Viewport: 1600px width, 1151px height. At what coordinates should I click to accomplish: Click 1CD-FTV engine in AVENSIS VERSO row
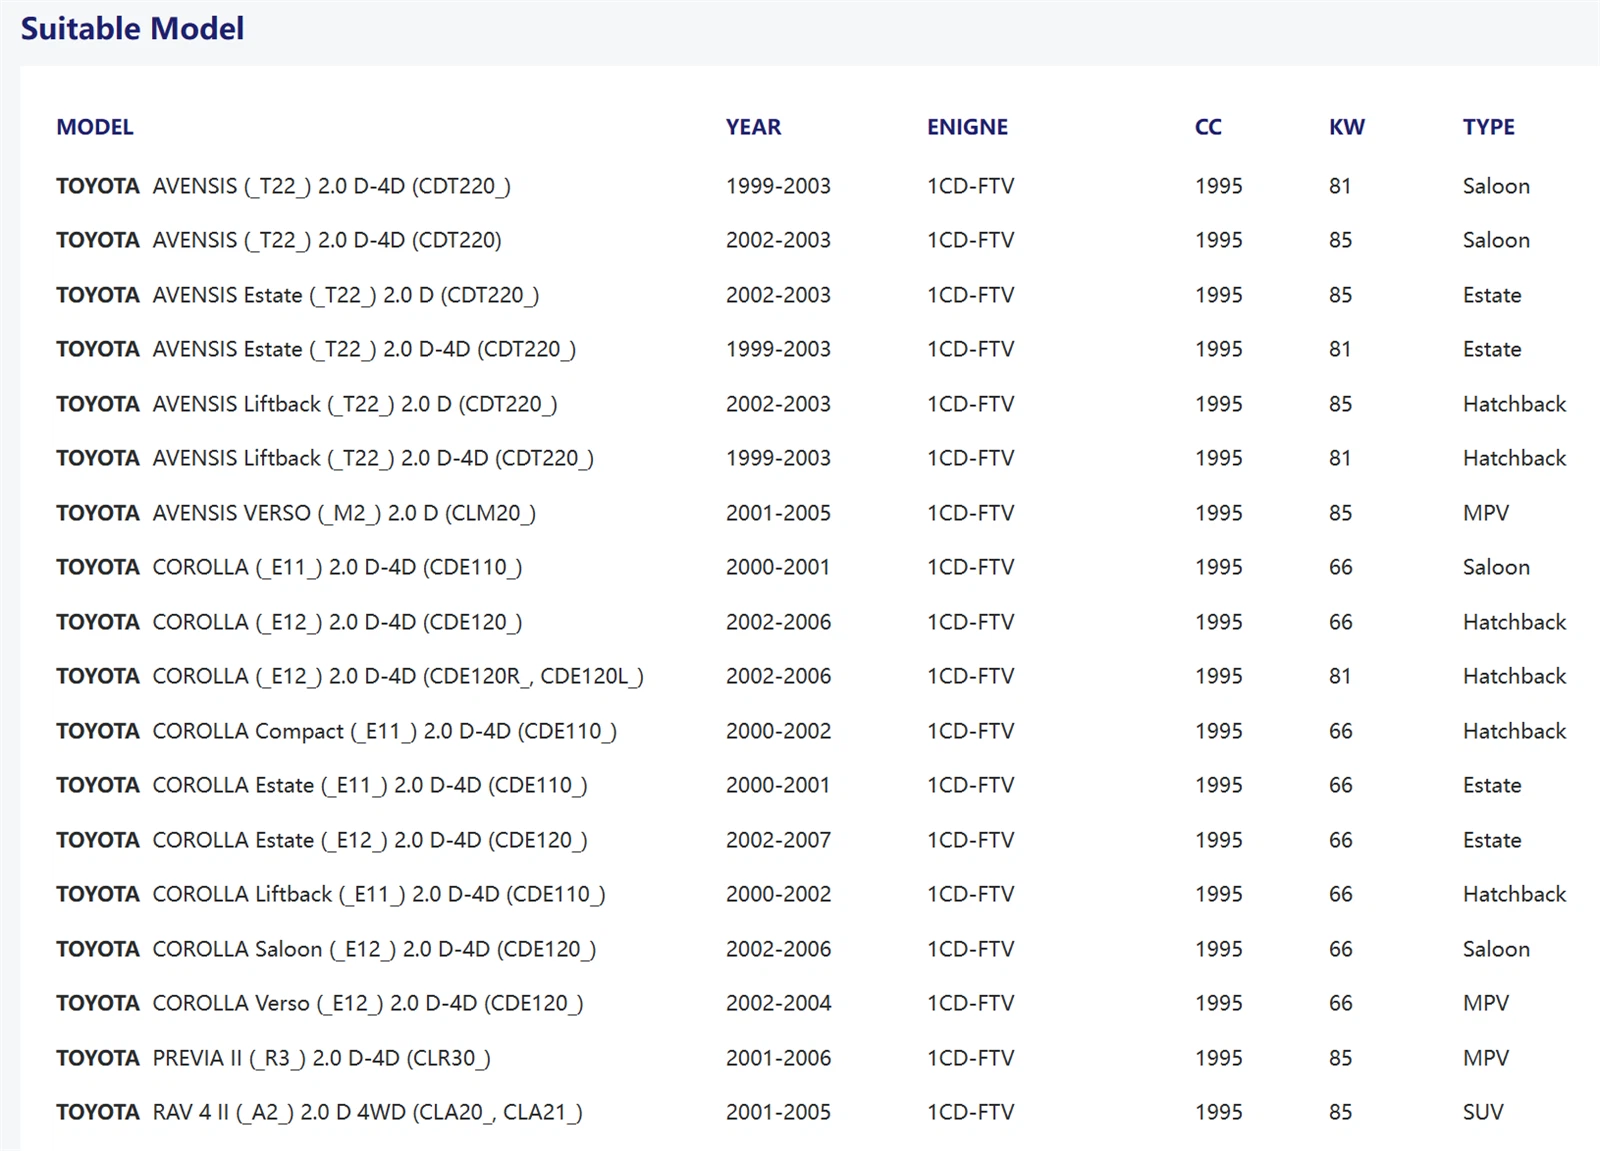[x=970, y=513]
